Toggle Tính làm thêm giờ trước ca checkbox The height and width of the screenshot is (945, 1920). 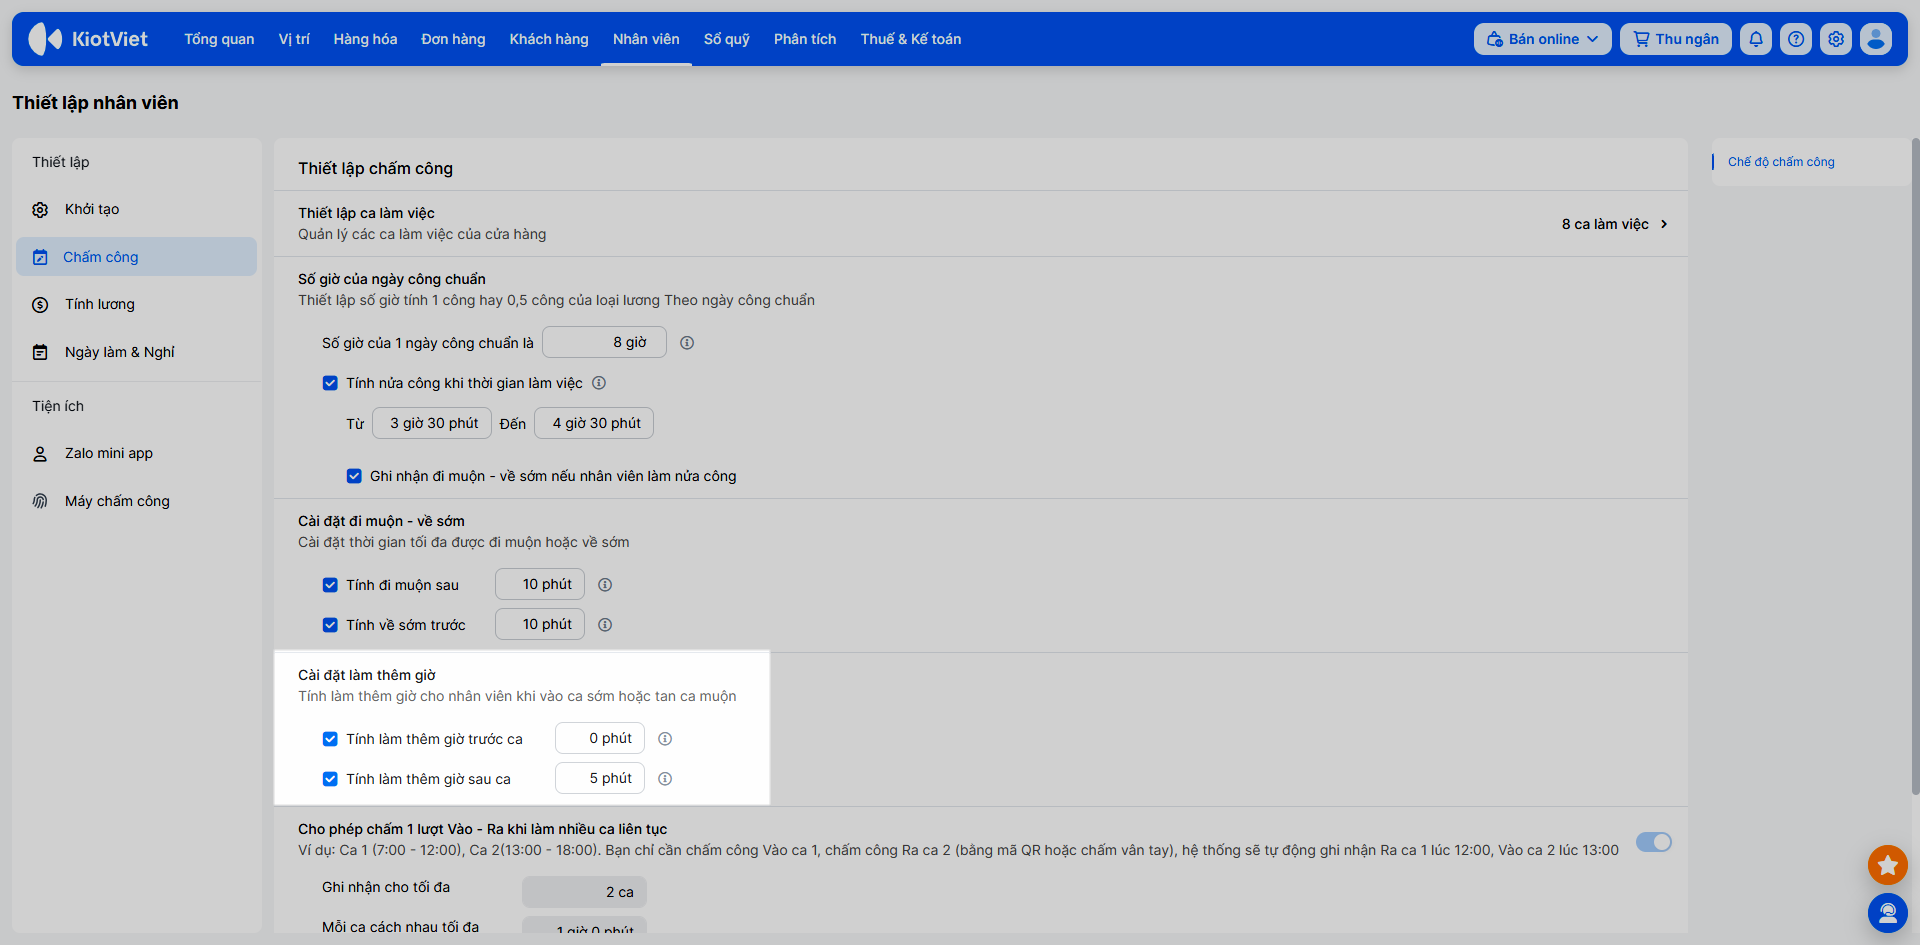[330, 739]
